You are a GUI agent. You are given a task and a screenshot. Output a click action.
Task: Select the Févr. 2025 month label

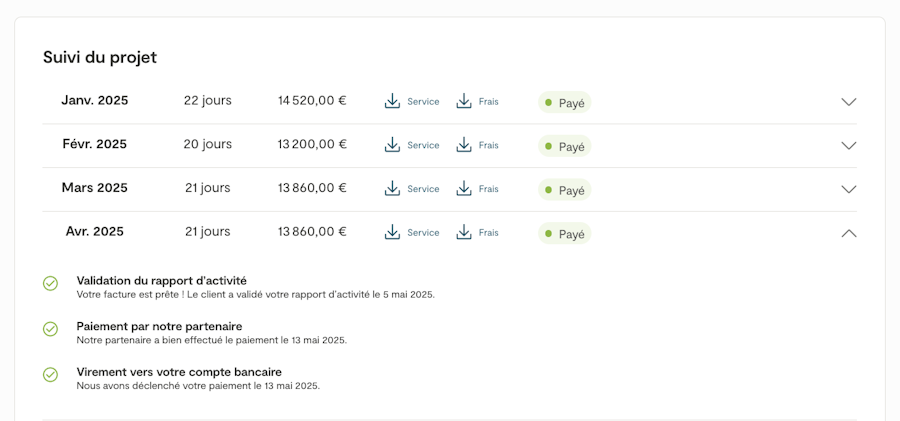pyautogui.click(x=95, y=144)
